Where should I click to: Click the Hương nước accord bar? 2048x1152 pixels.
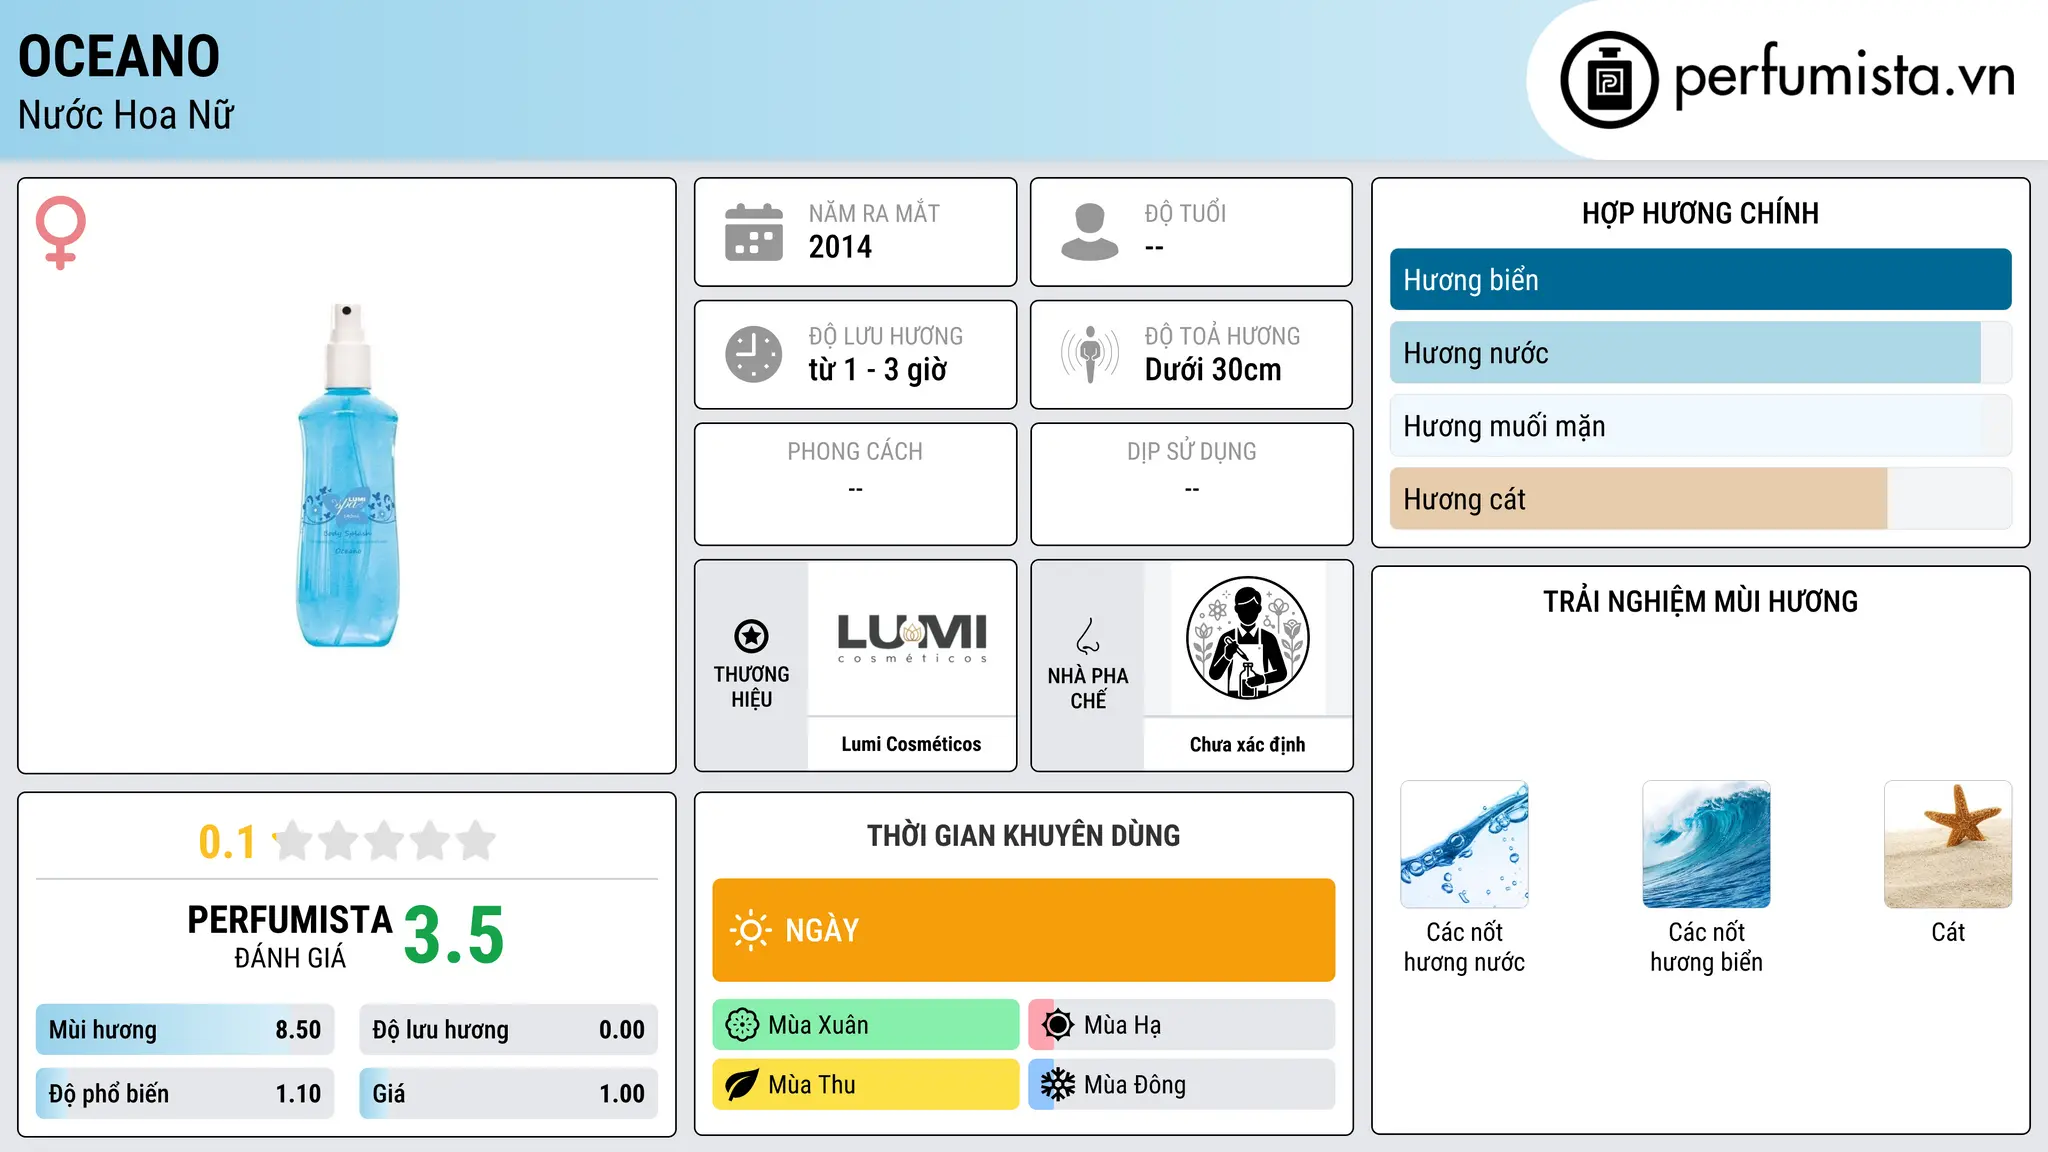1701,353
